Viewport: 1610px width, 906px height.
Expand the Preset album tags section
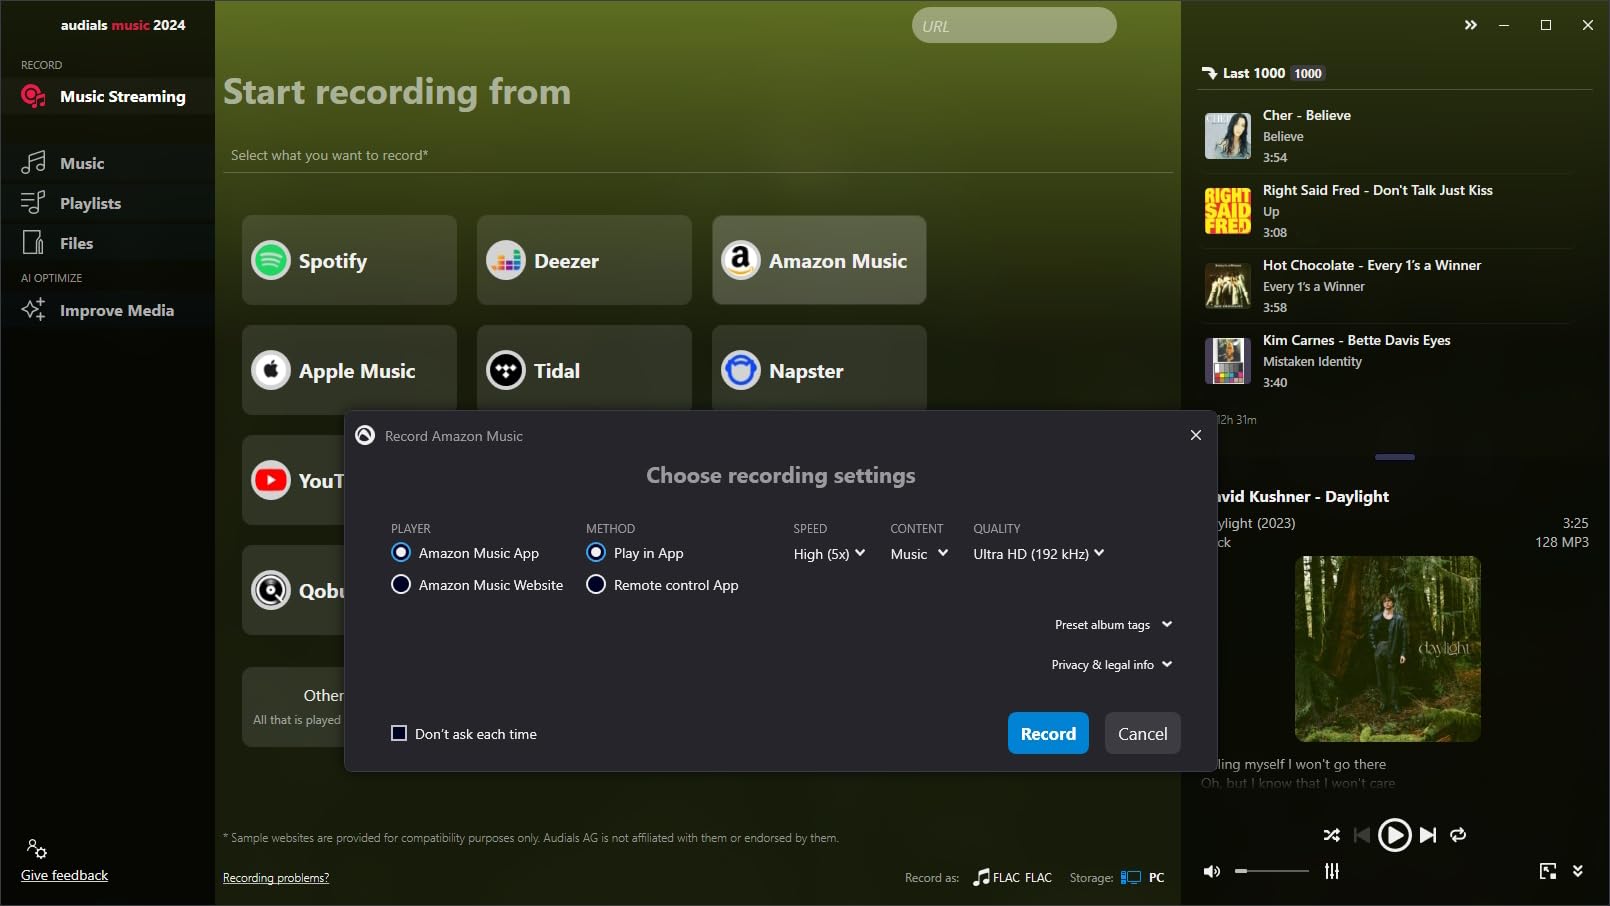click(1113, 625)
